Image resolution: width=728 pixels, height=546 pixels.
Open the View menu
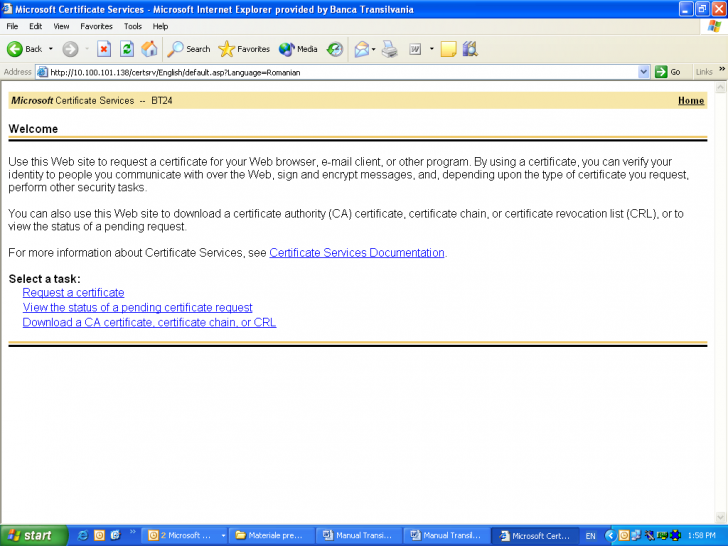point(61,26)
